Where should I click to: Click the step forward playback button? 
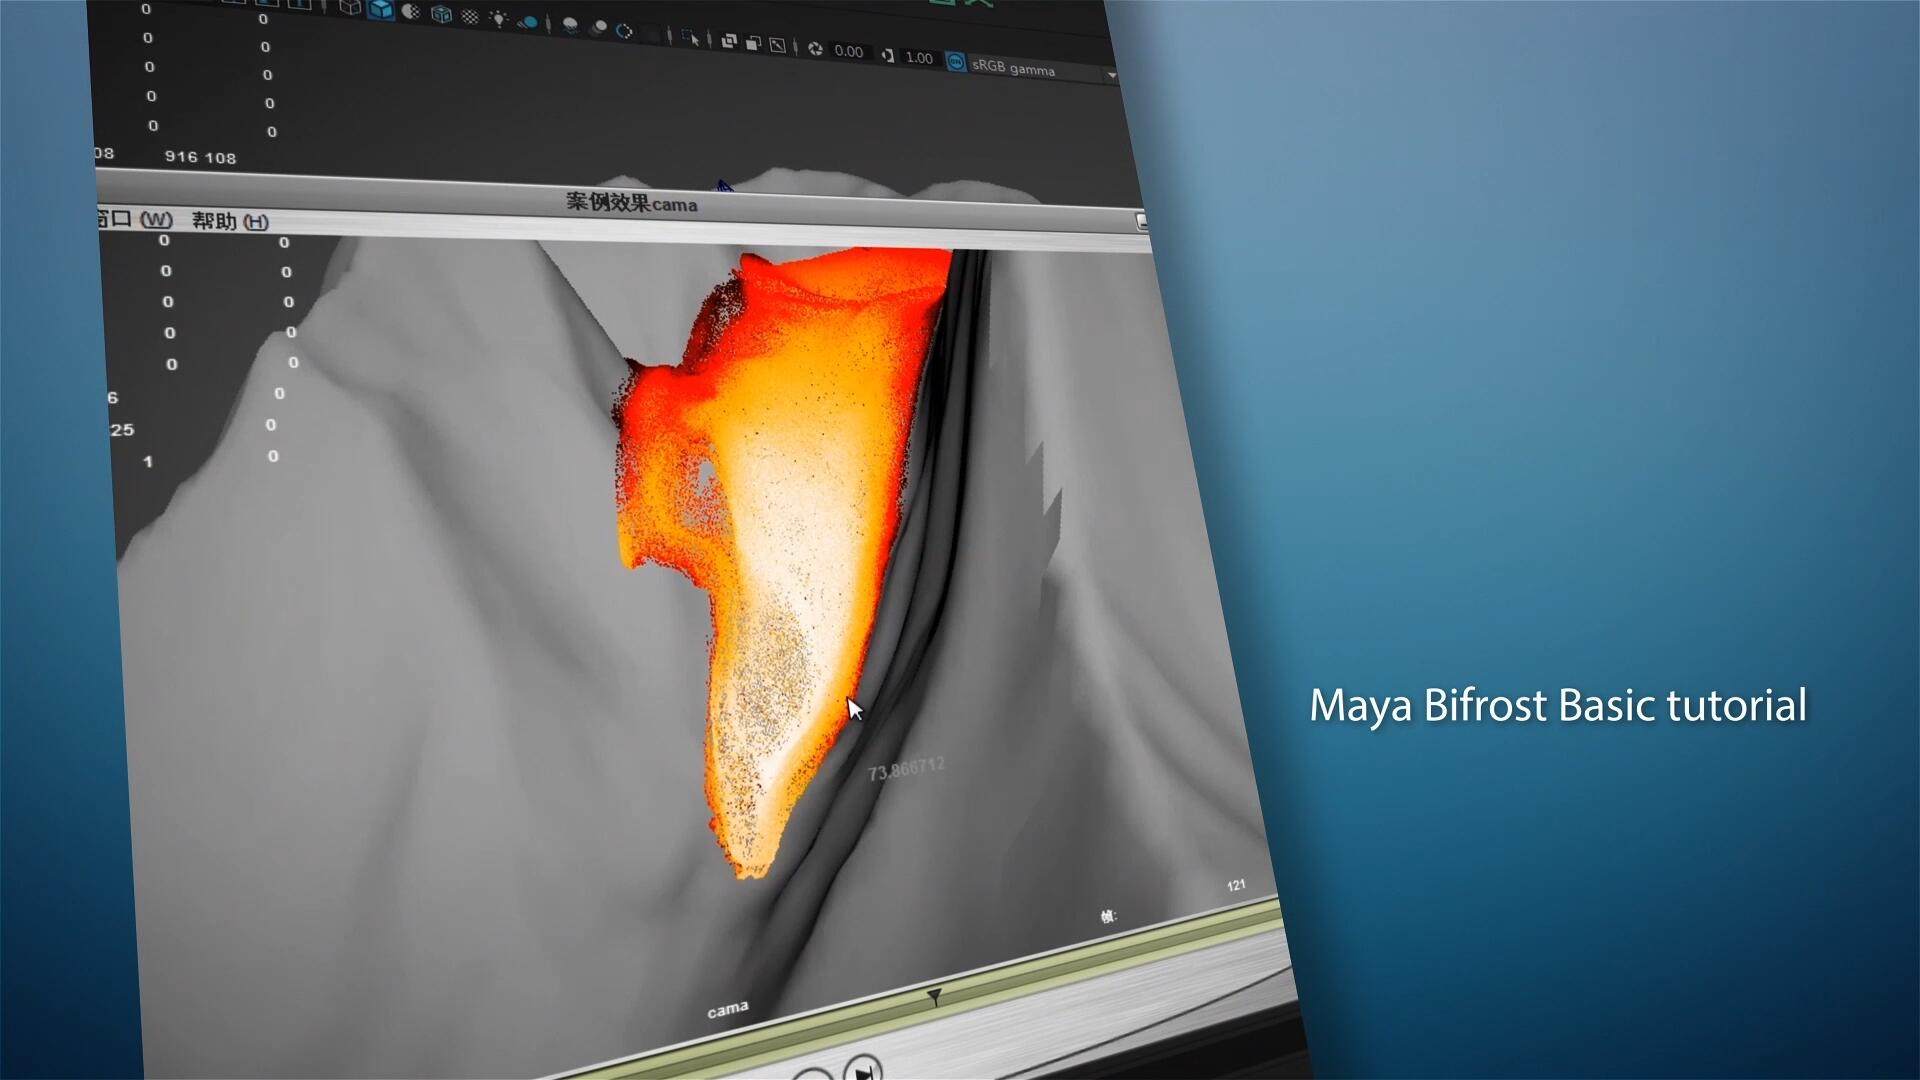pyautogui.click(x=862, y=1070)
